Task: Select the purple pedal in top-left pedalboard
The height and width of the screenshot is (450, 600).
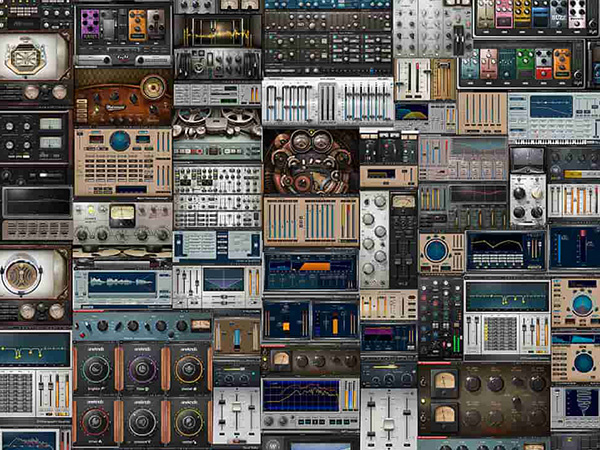Action: pyautogui.click(x=90, y=24)
